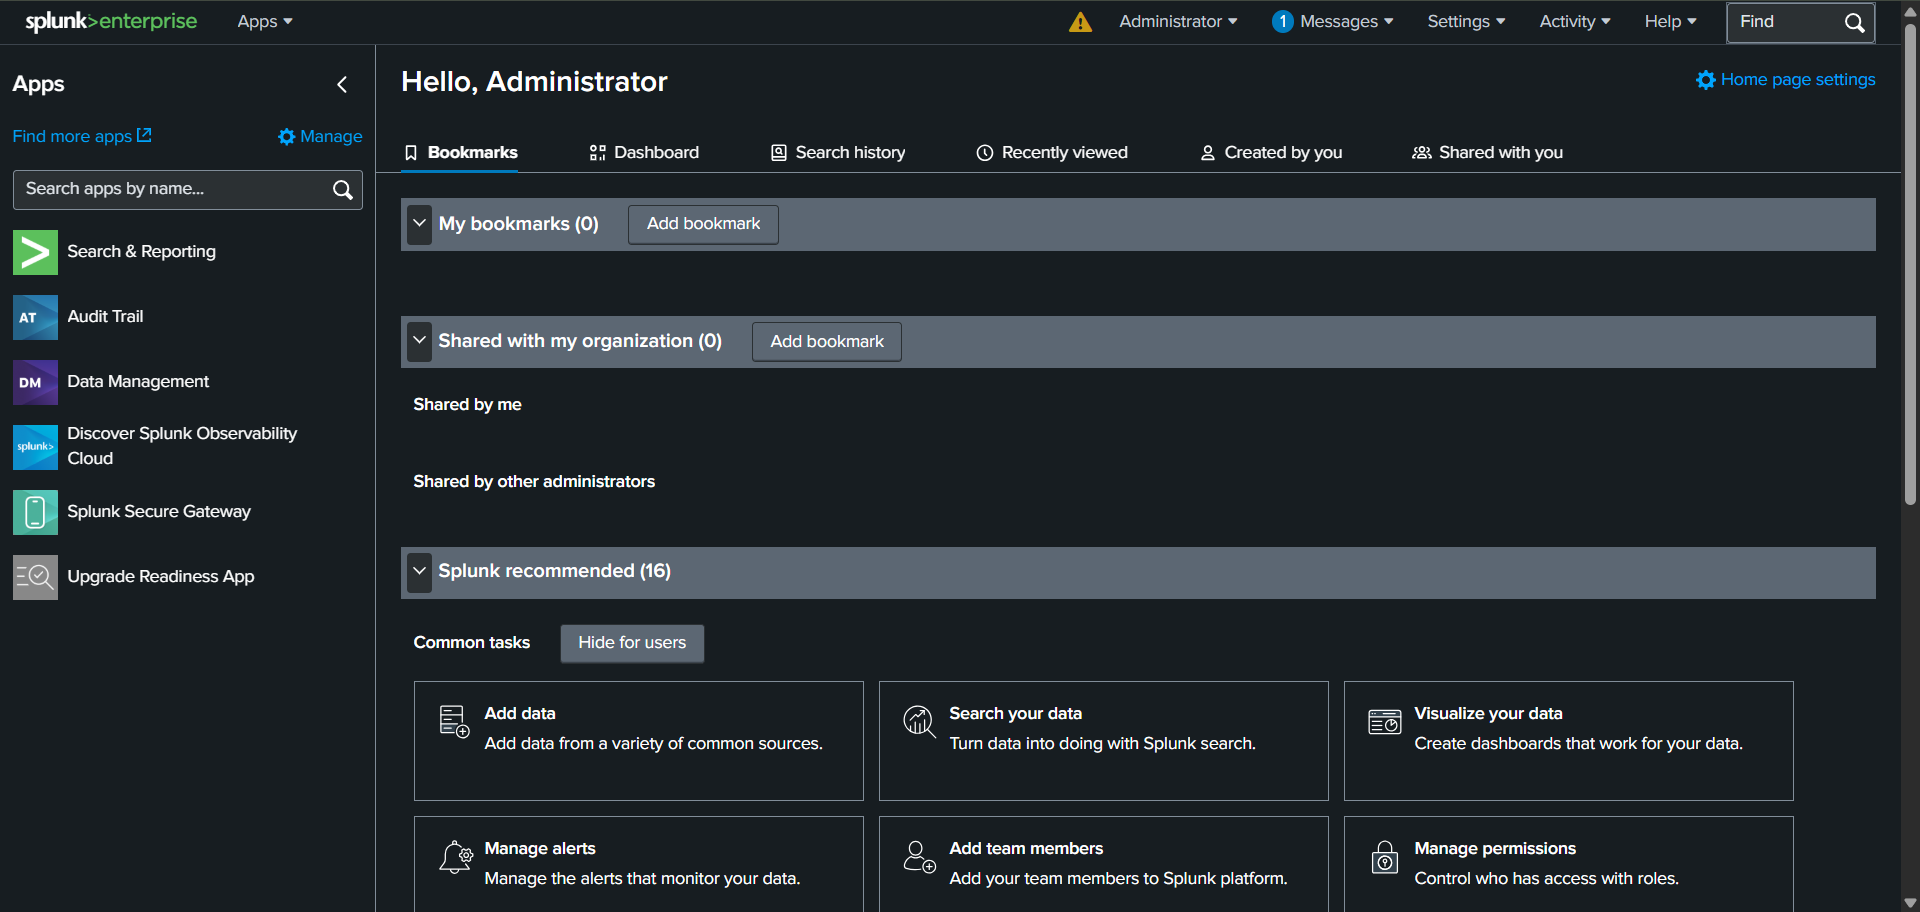Screen dimensions: 1920x912
Task: Open the Home page settings link
Action: click(1786, 80)
